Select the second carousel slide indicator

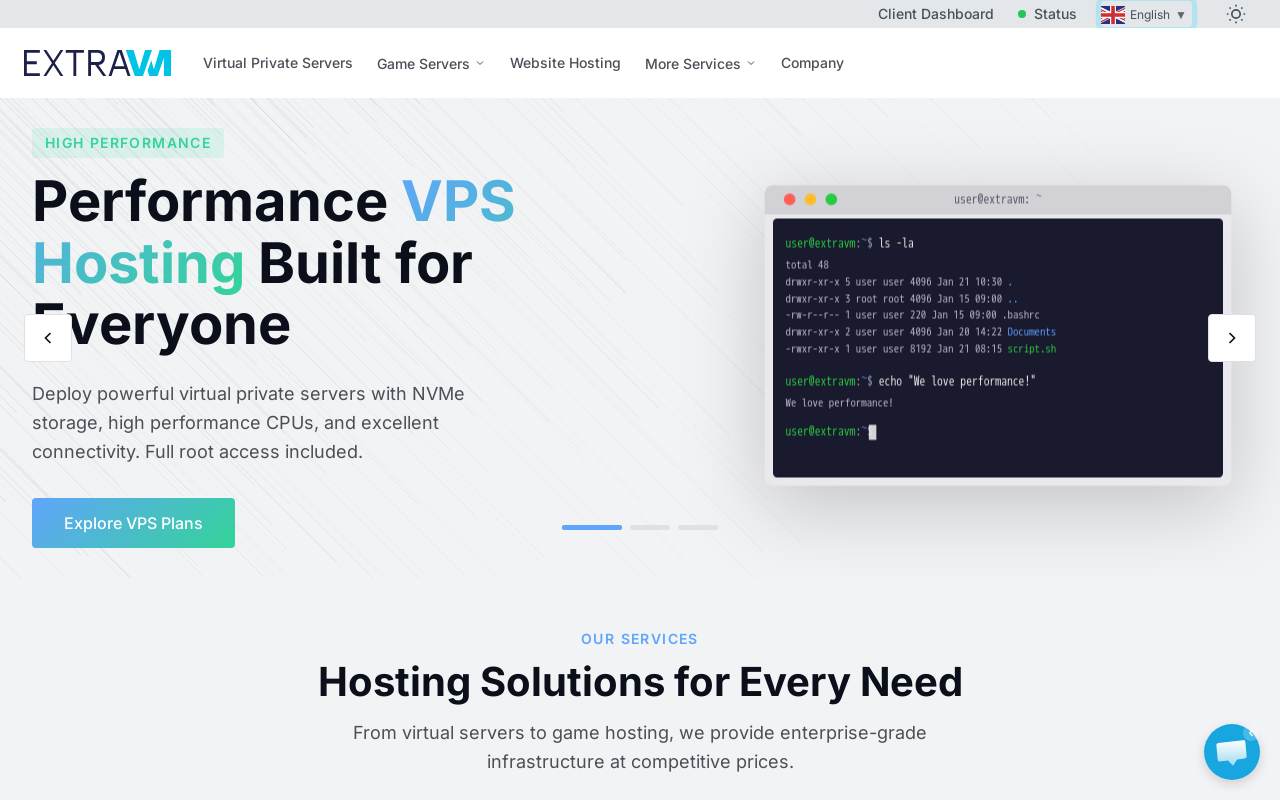point(650,527)
